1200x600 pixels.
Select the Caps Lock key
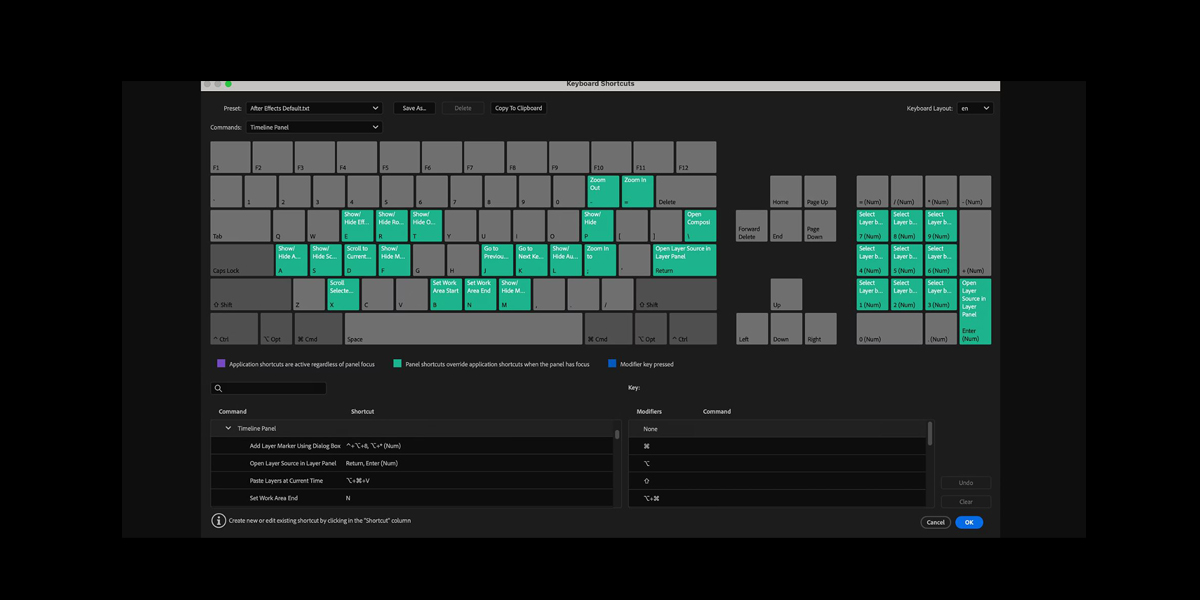coord(241,260)
